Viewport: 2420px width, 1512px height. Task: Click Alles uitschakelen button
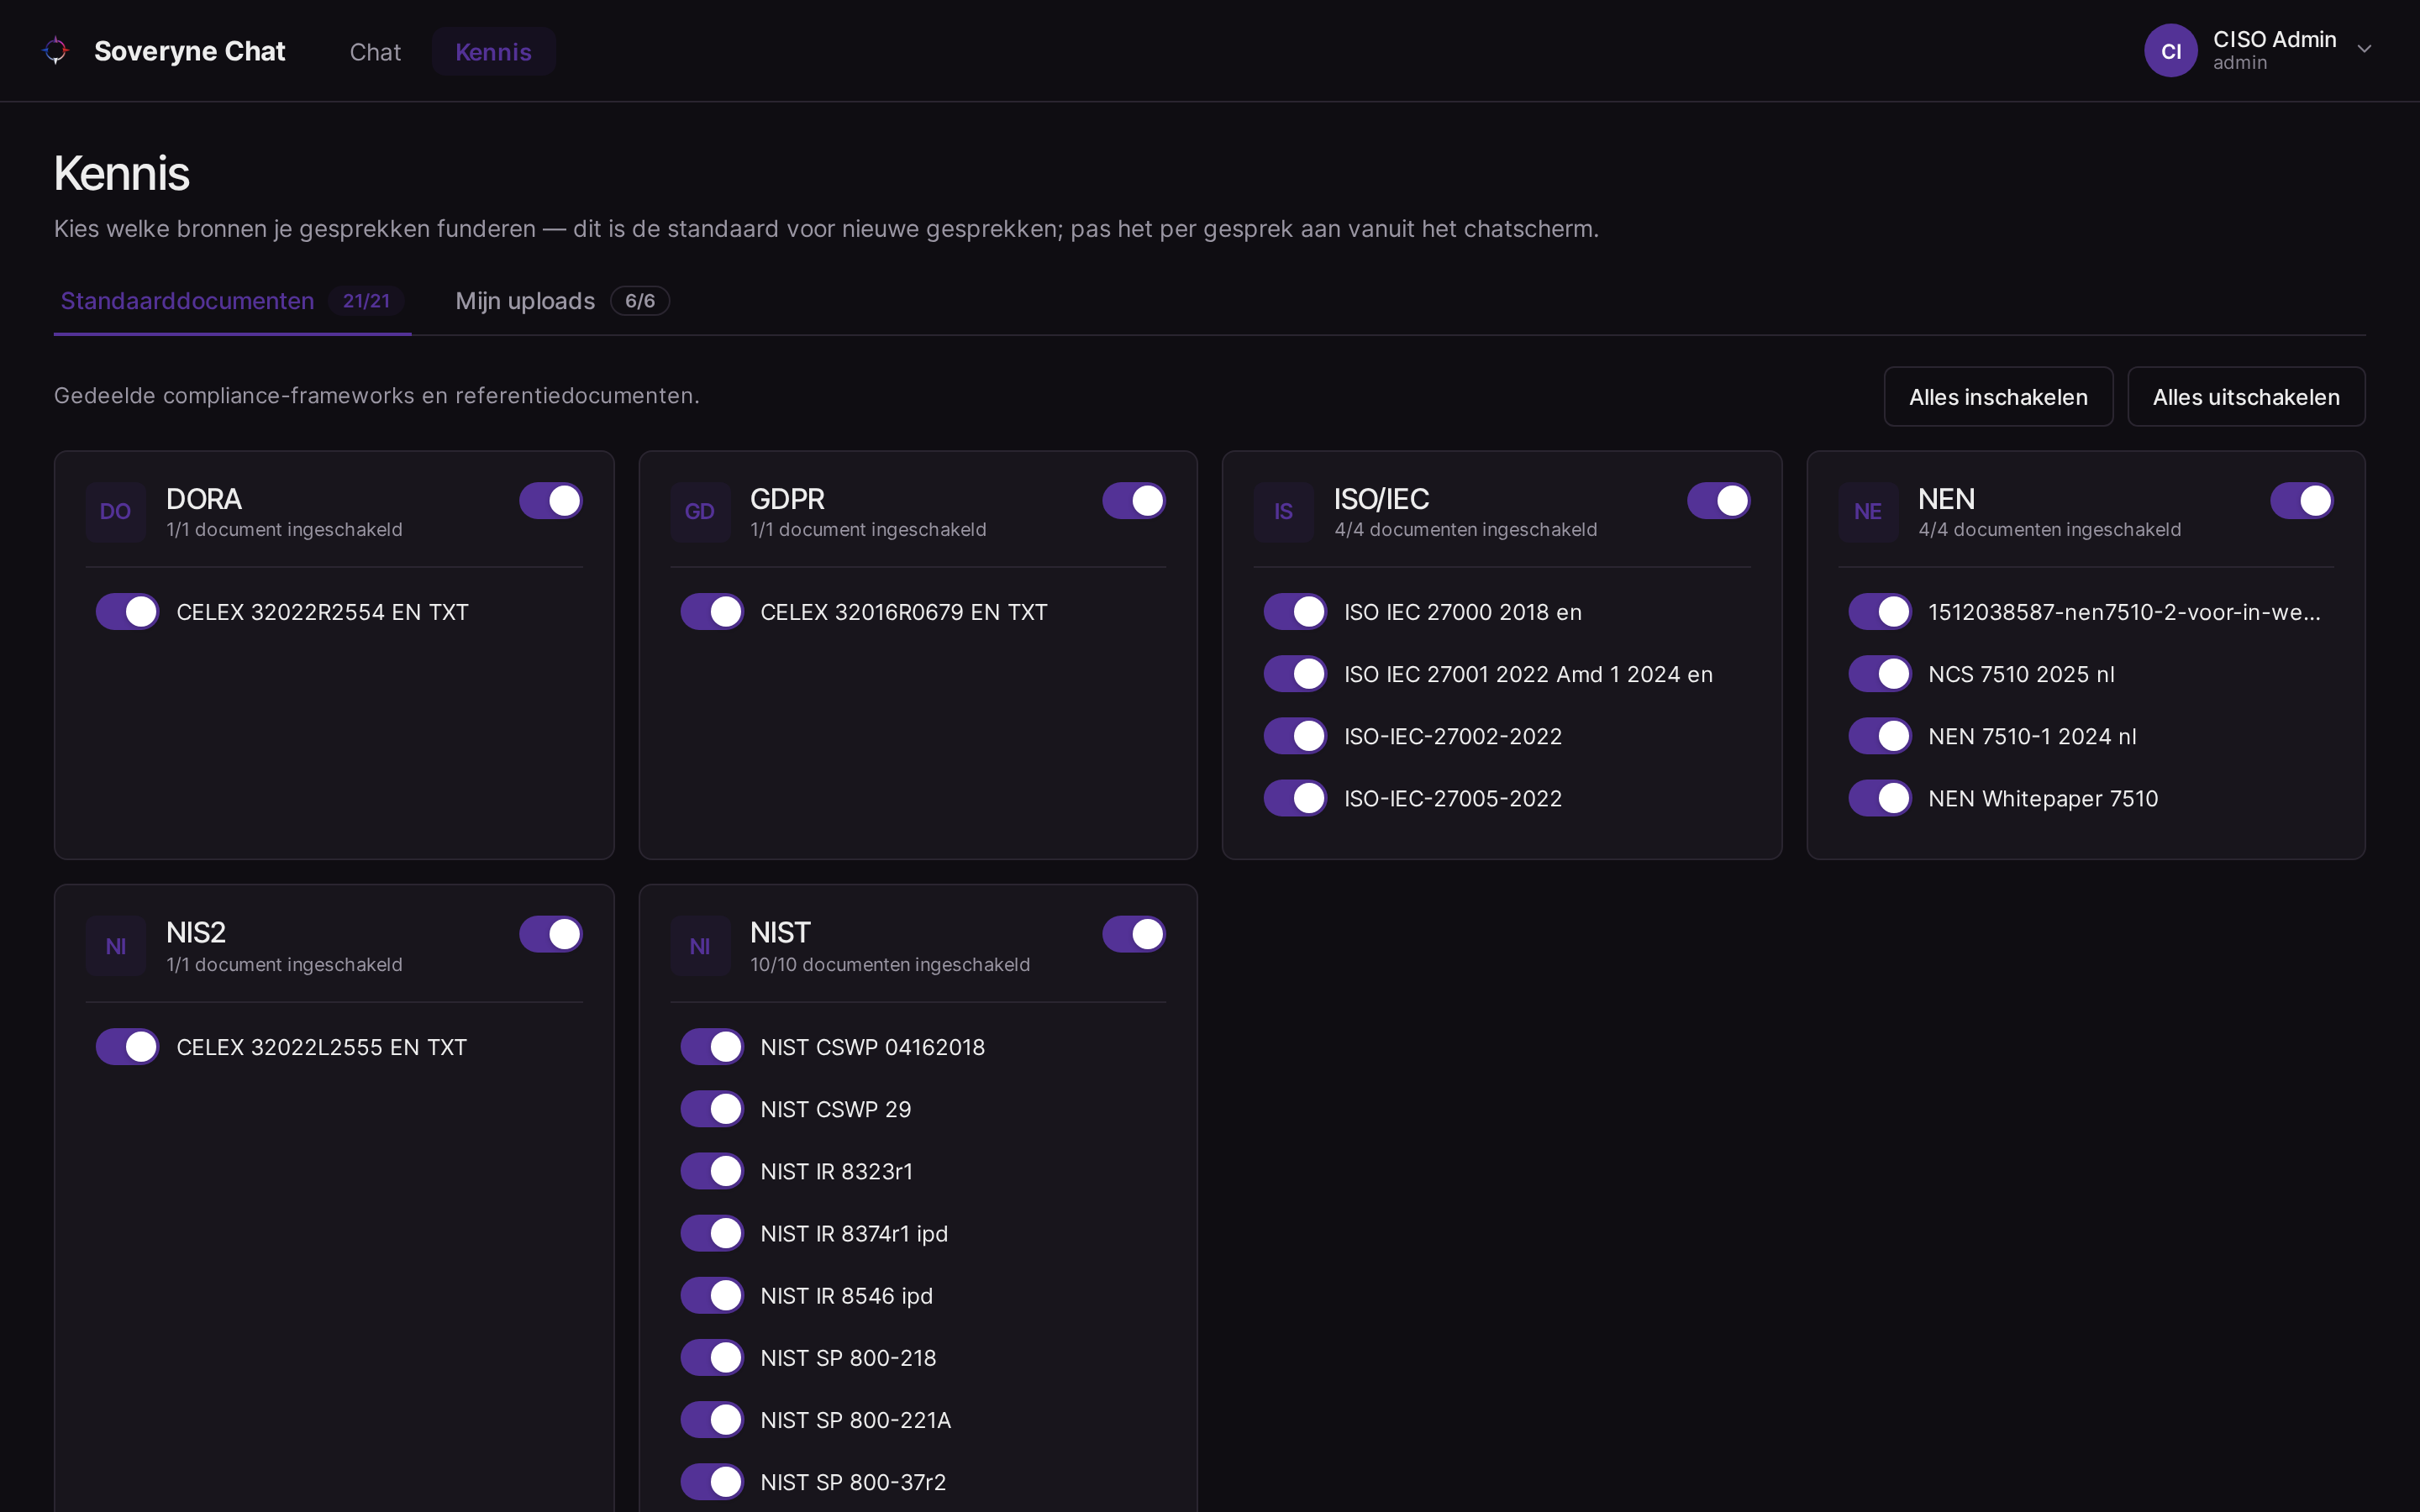pos(2246,397)
